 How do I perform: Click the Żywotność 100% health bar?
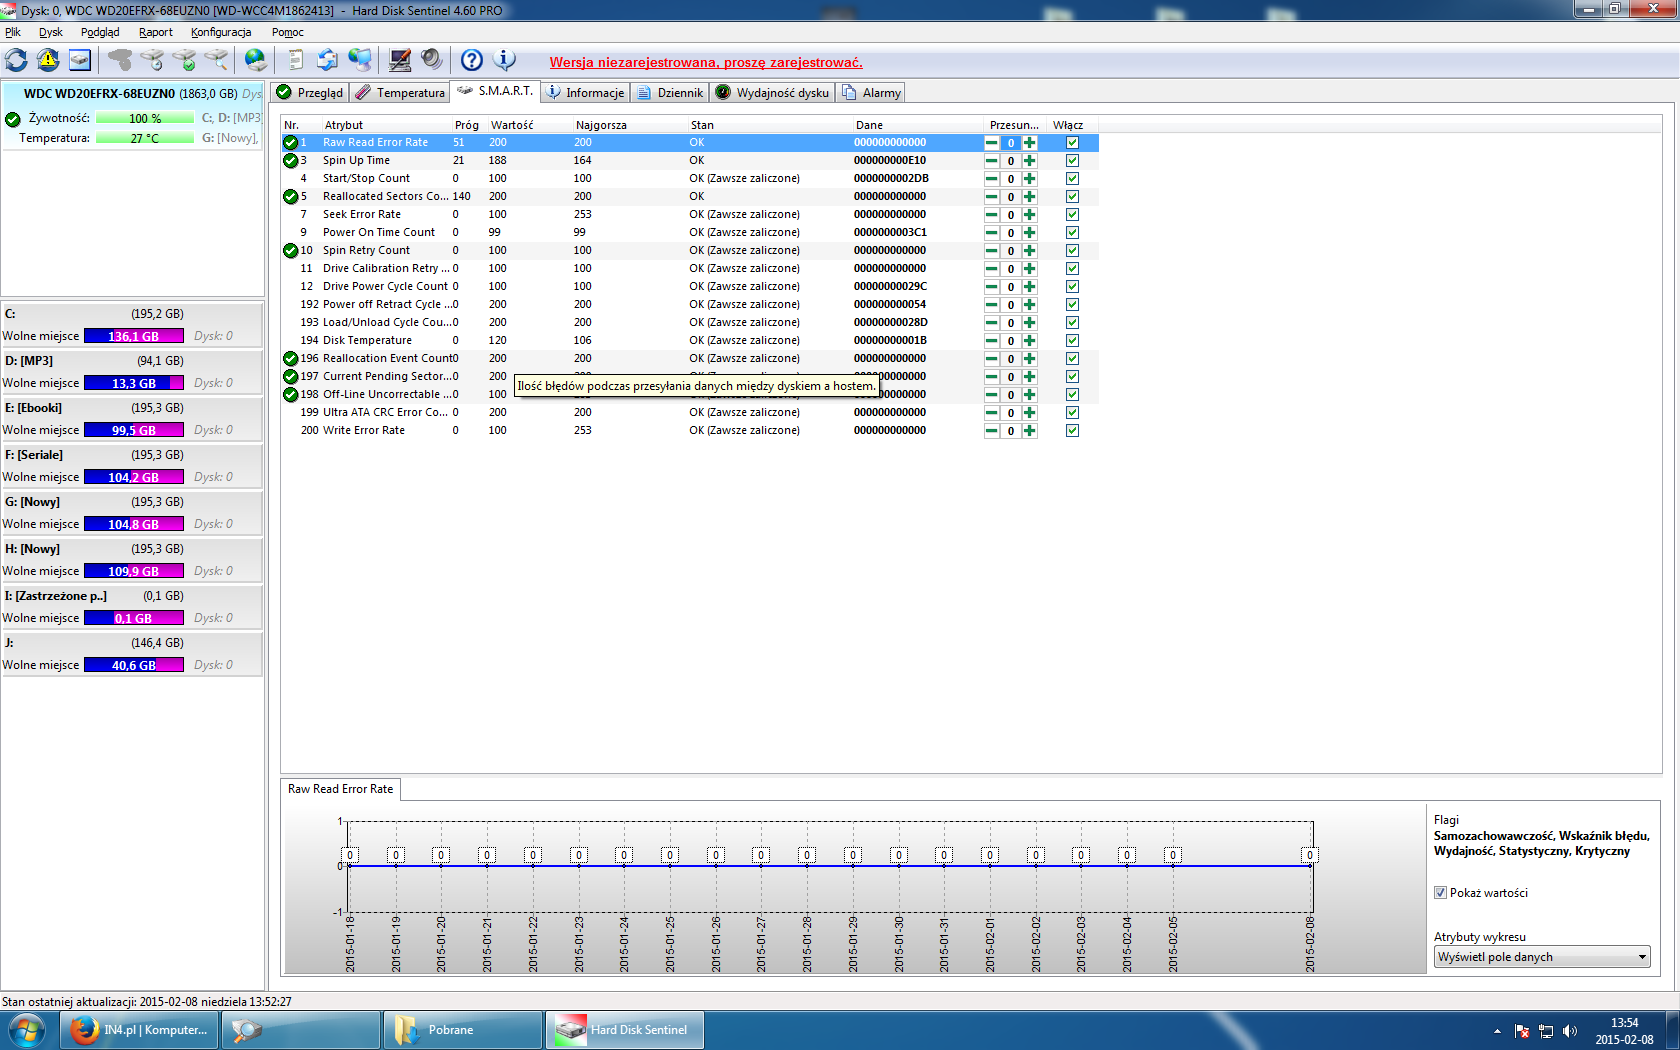145,119
